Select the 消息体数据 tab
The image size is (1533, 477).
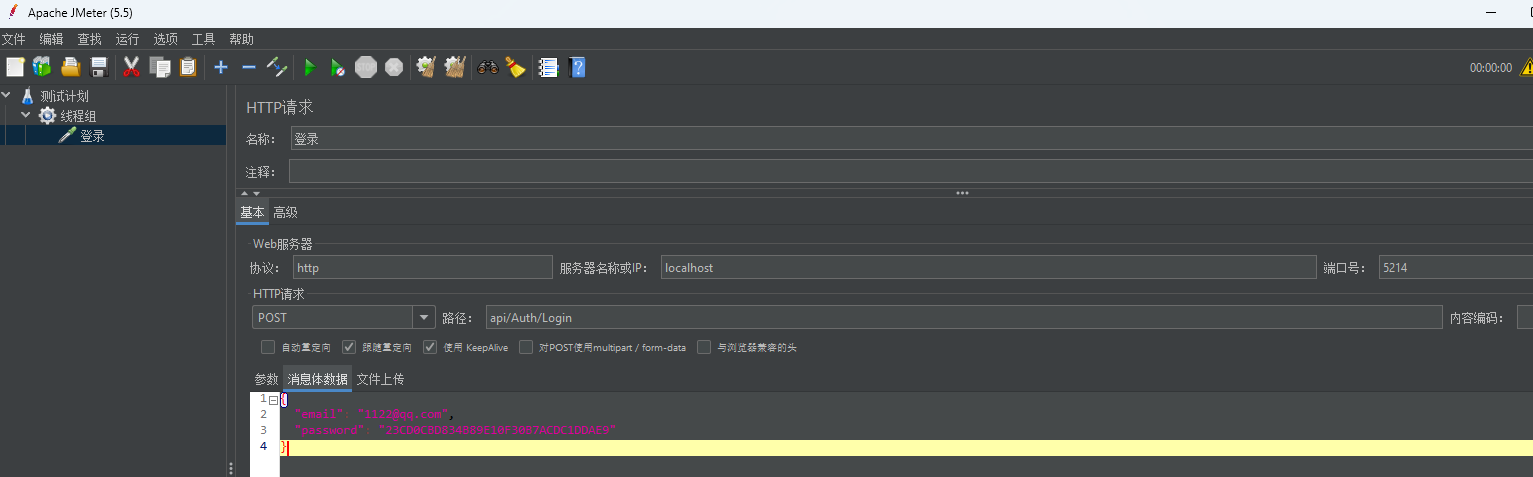(318, 379)
